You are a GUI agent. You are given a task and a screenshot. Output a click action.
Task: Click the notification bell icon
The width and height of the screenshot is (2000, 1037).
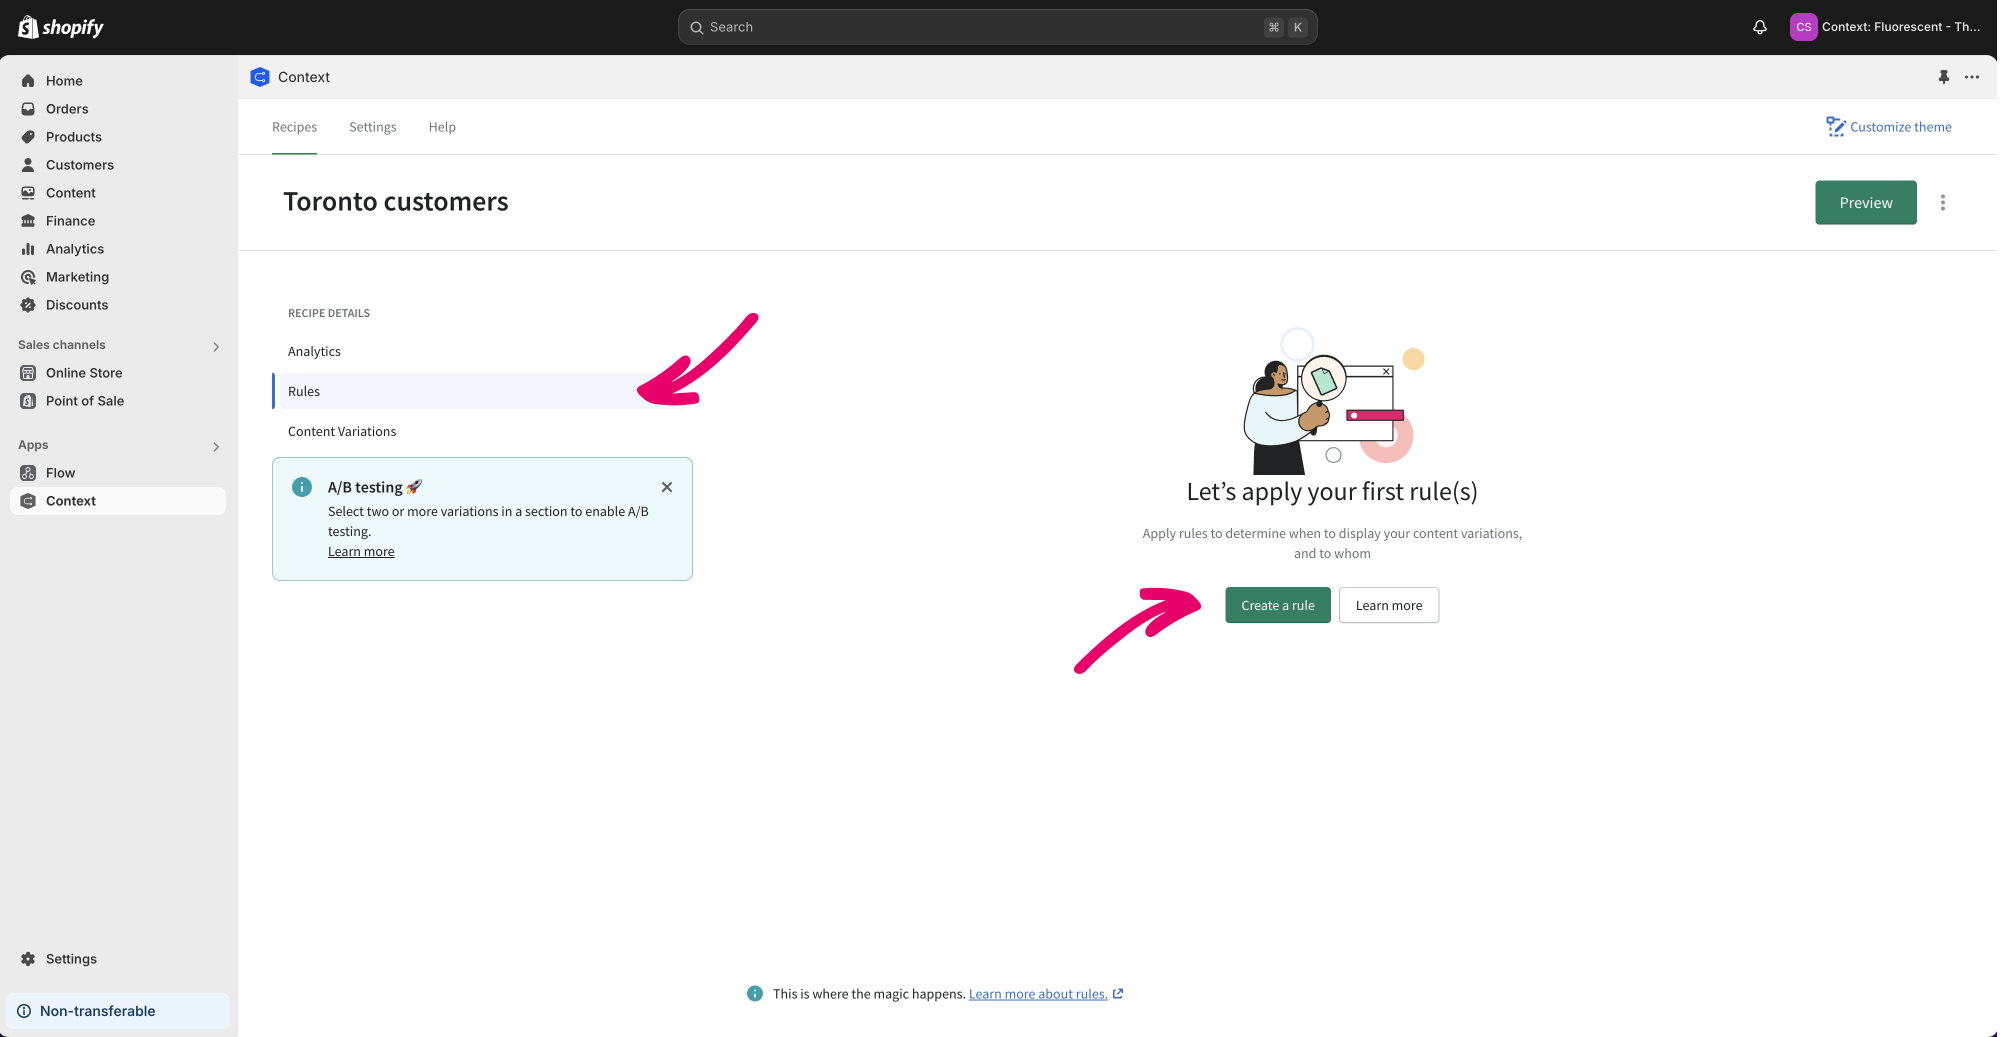click(x=1759, y=27)
